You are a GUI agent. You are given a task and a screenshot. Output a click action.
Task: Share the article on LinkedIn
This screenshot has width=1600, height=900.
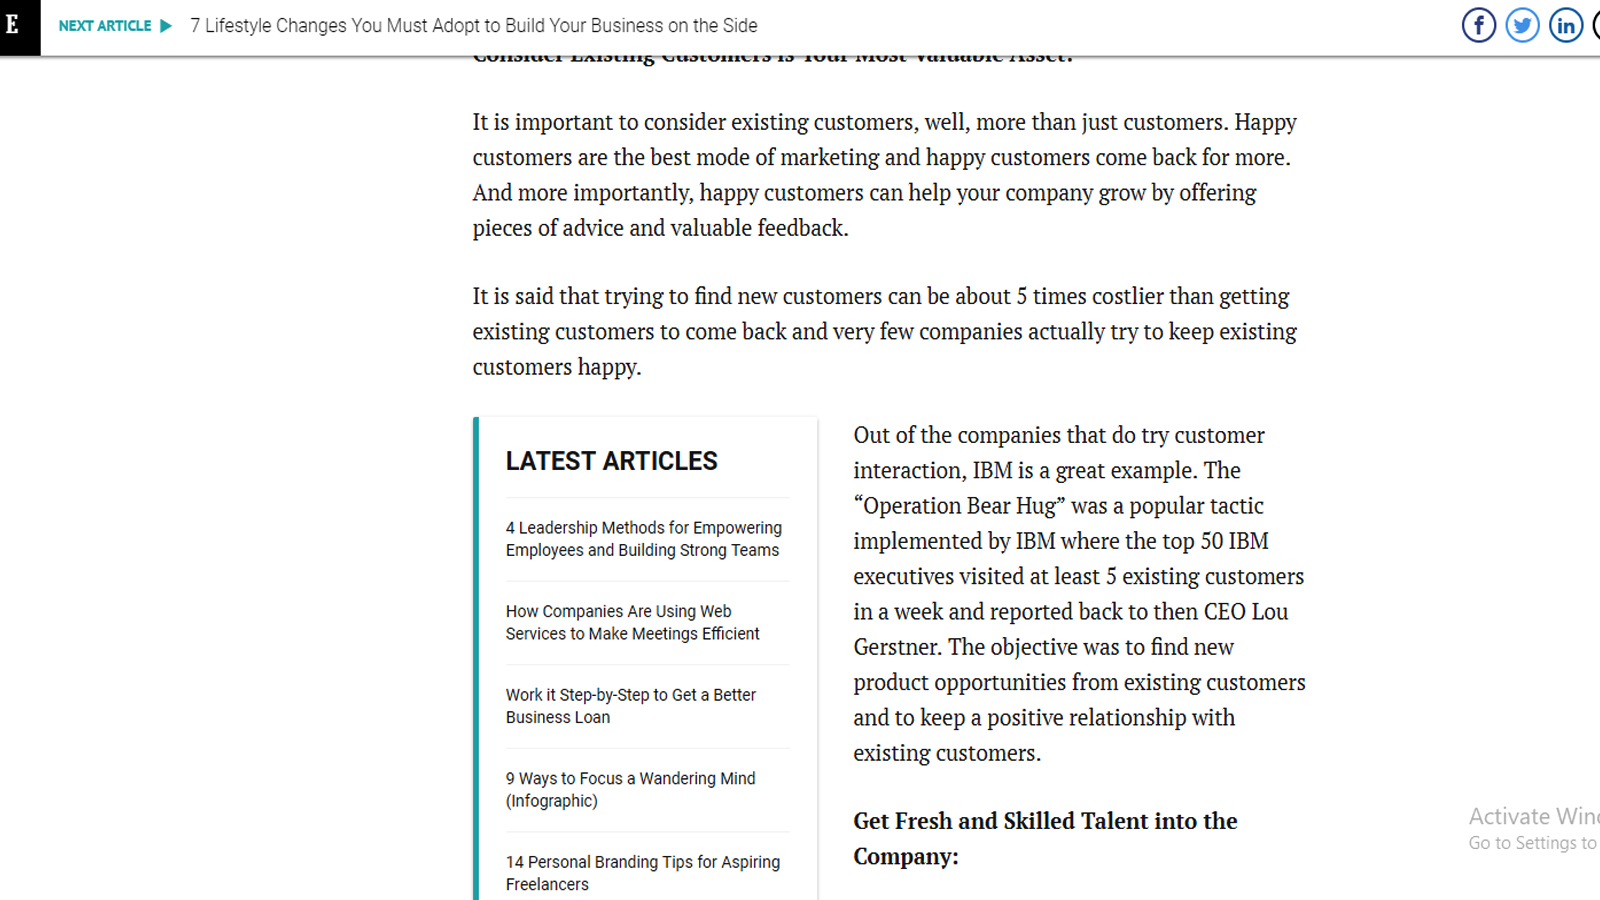click(x=1565, y=25)
